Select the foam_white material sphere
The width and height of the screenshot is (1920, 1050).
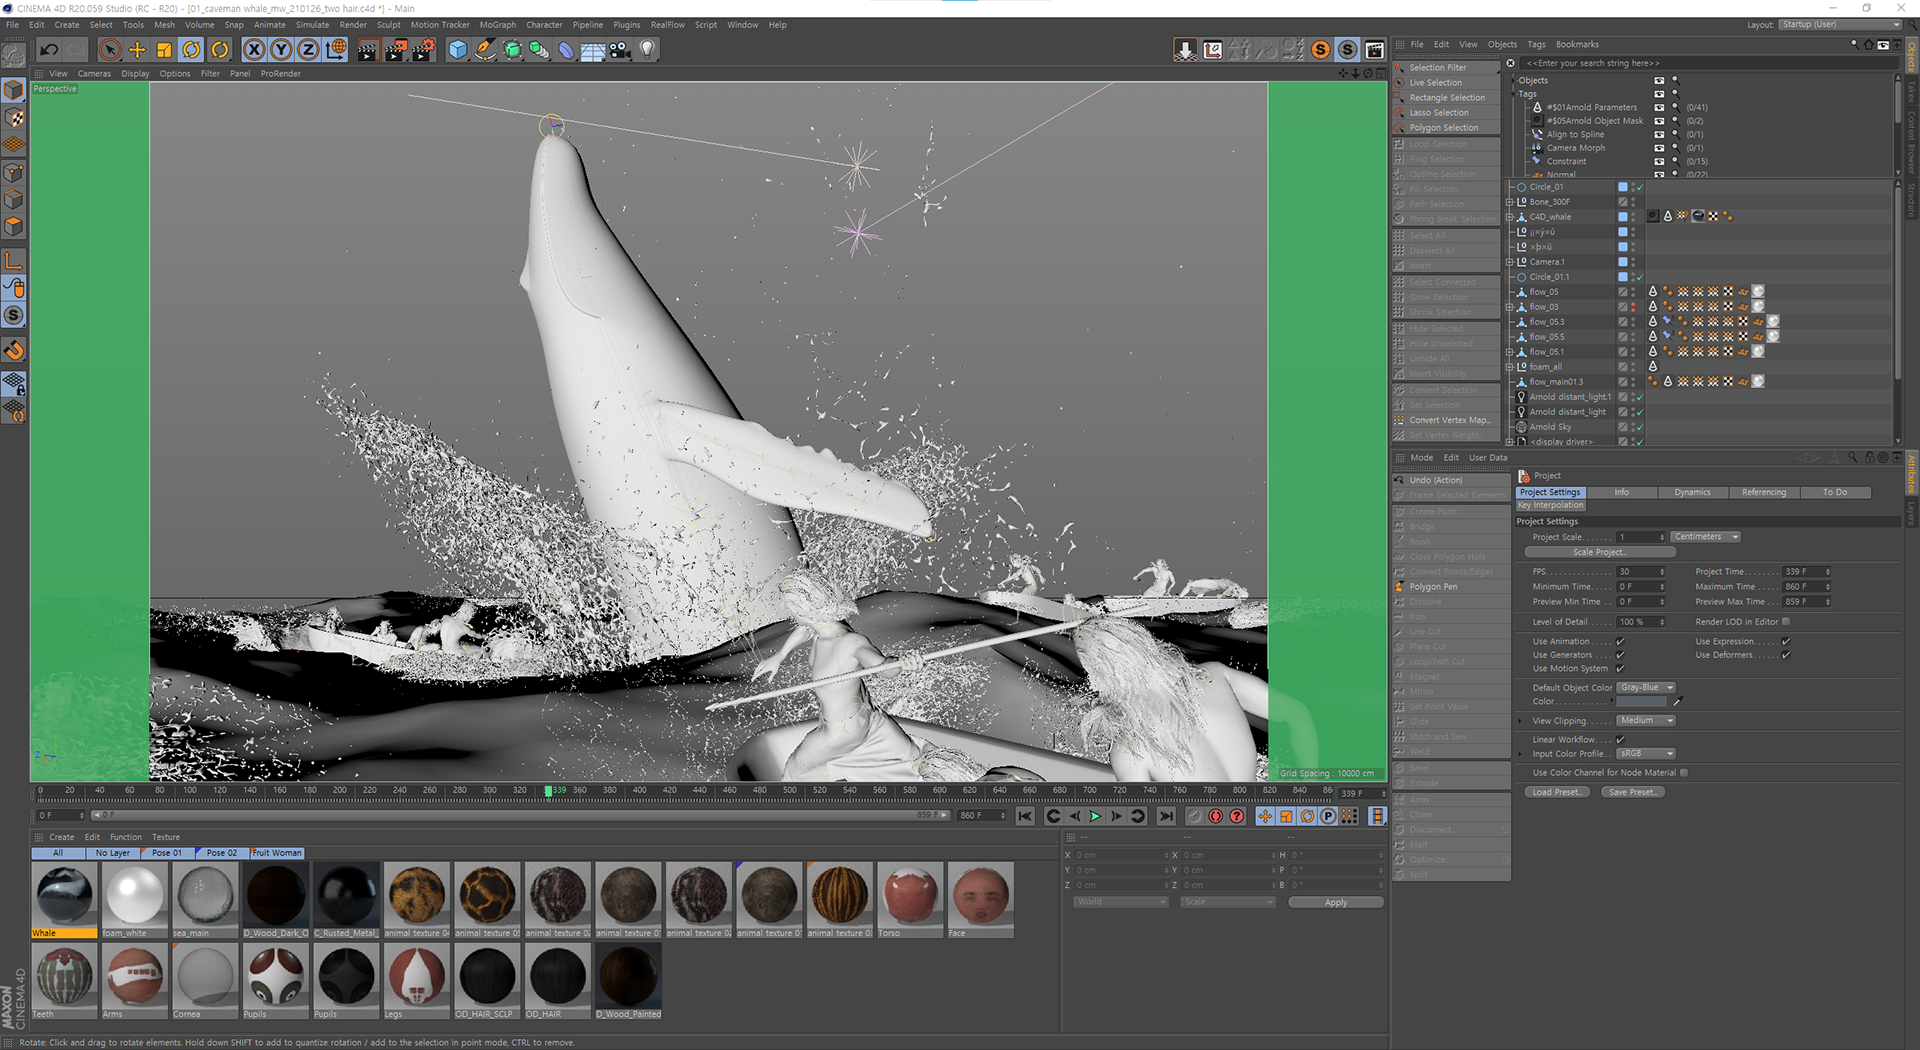135,894
